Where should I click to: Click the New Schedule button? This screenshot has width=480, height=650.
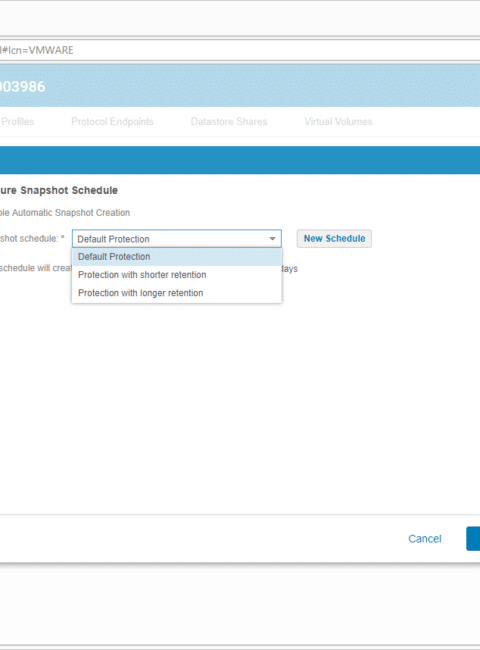pyautogui.click(x=334, y=238)
